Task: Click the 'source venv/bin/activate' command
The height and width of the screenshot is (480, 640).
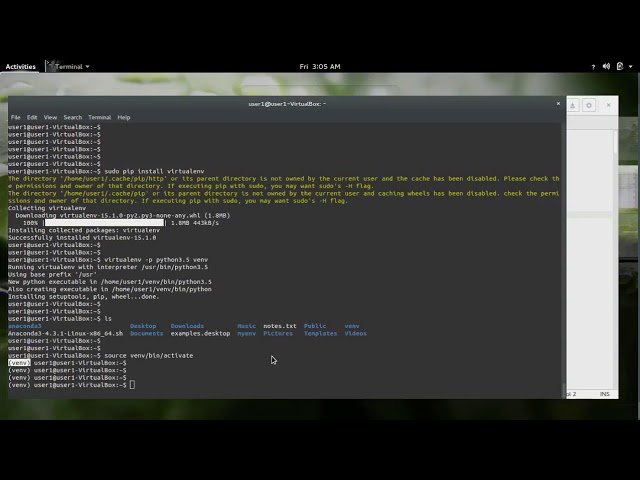Action: [149, 356]
